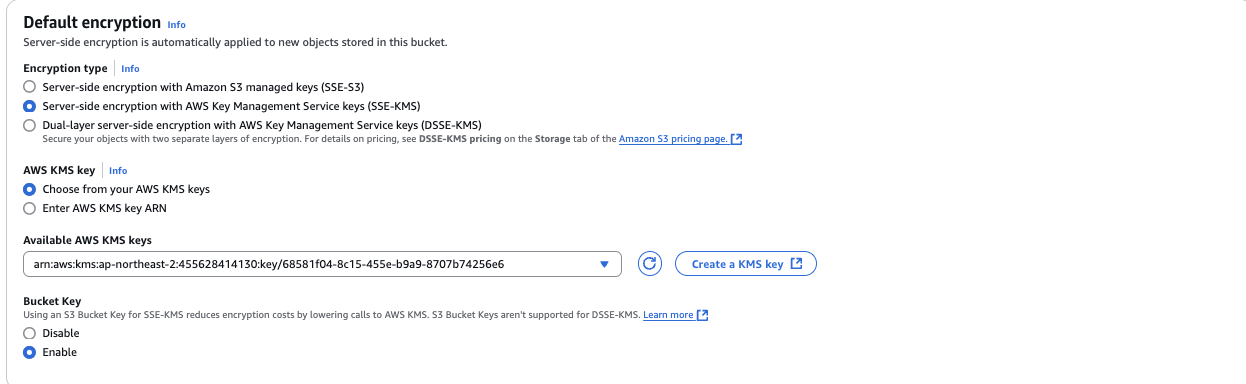1246x384 pixels.
Task: Open Info beside Default encryption heading
Action: click(x=176, y=24)
